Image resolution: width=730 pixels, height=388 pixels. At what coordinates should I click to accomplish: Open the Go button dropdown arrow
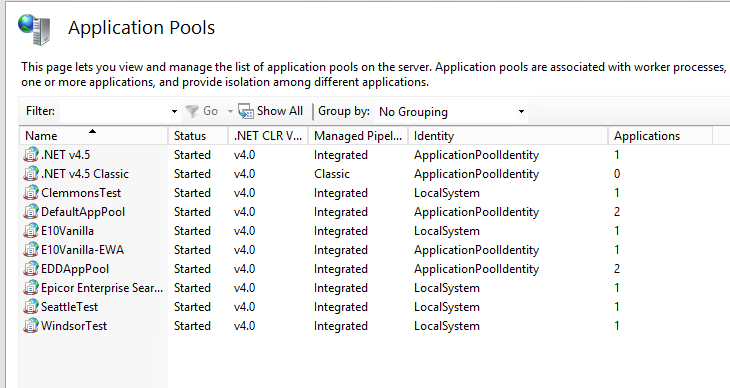[230, 111]
